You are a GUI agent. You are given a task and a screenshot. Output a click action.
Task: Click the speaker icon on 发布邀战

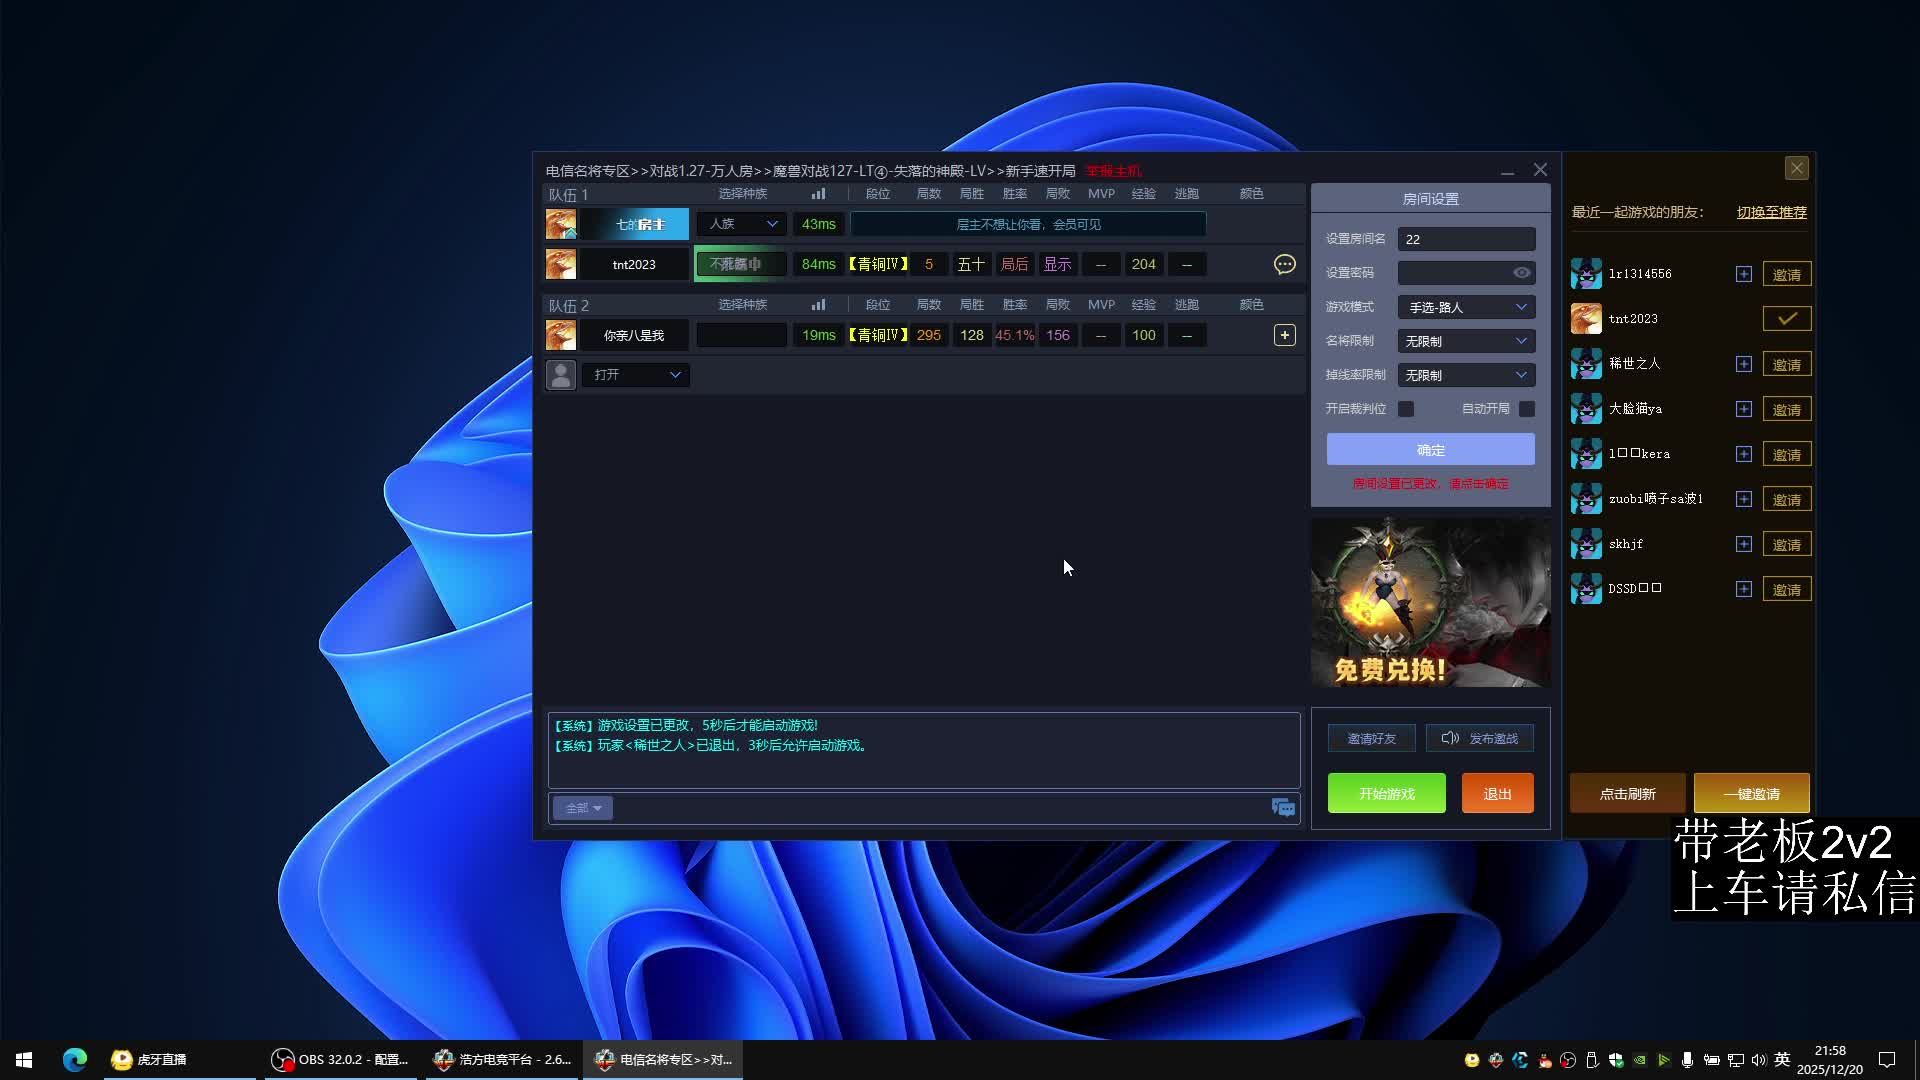[x=1450, y=738]
